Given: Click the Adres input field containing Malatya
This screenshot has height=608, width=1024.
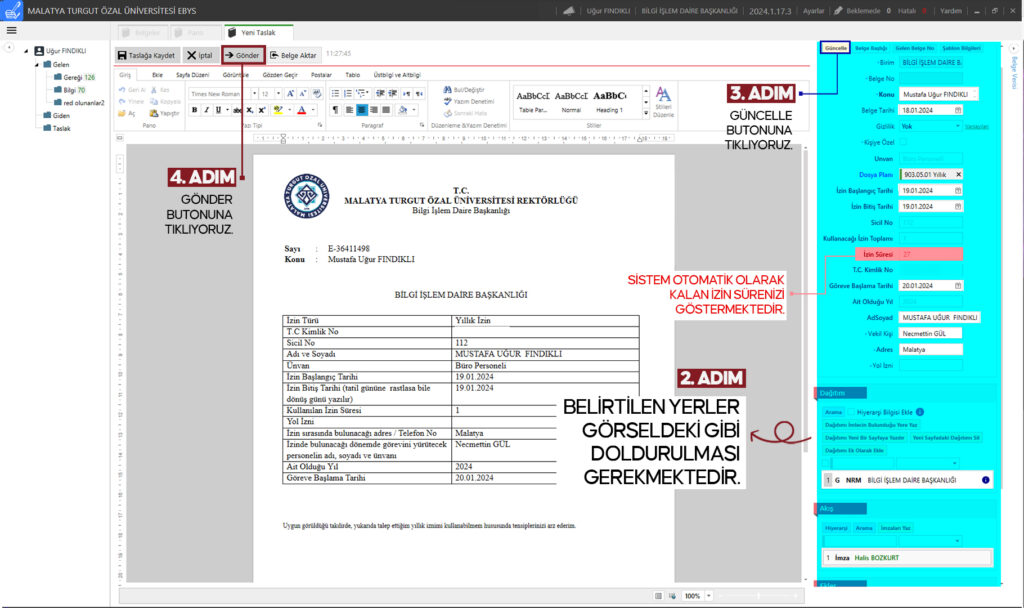Looking at the screenshot, I should 930,349.
